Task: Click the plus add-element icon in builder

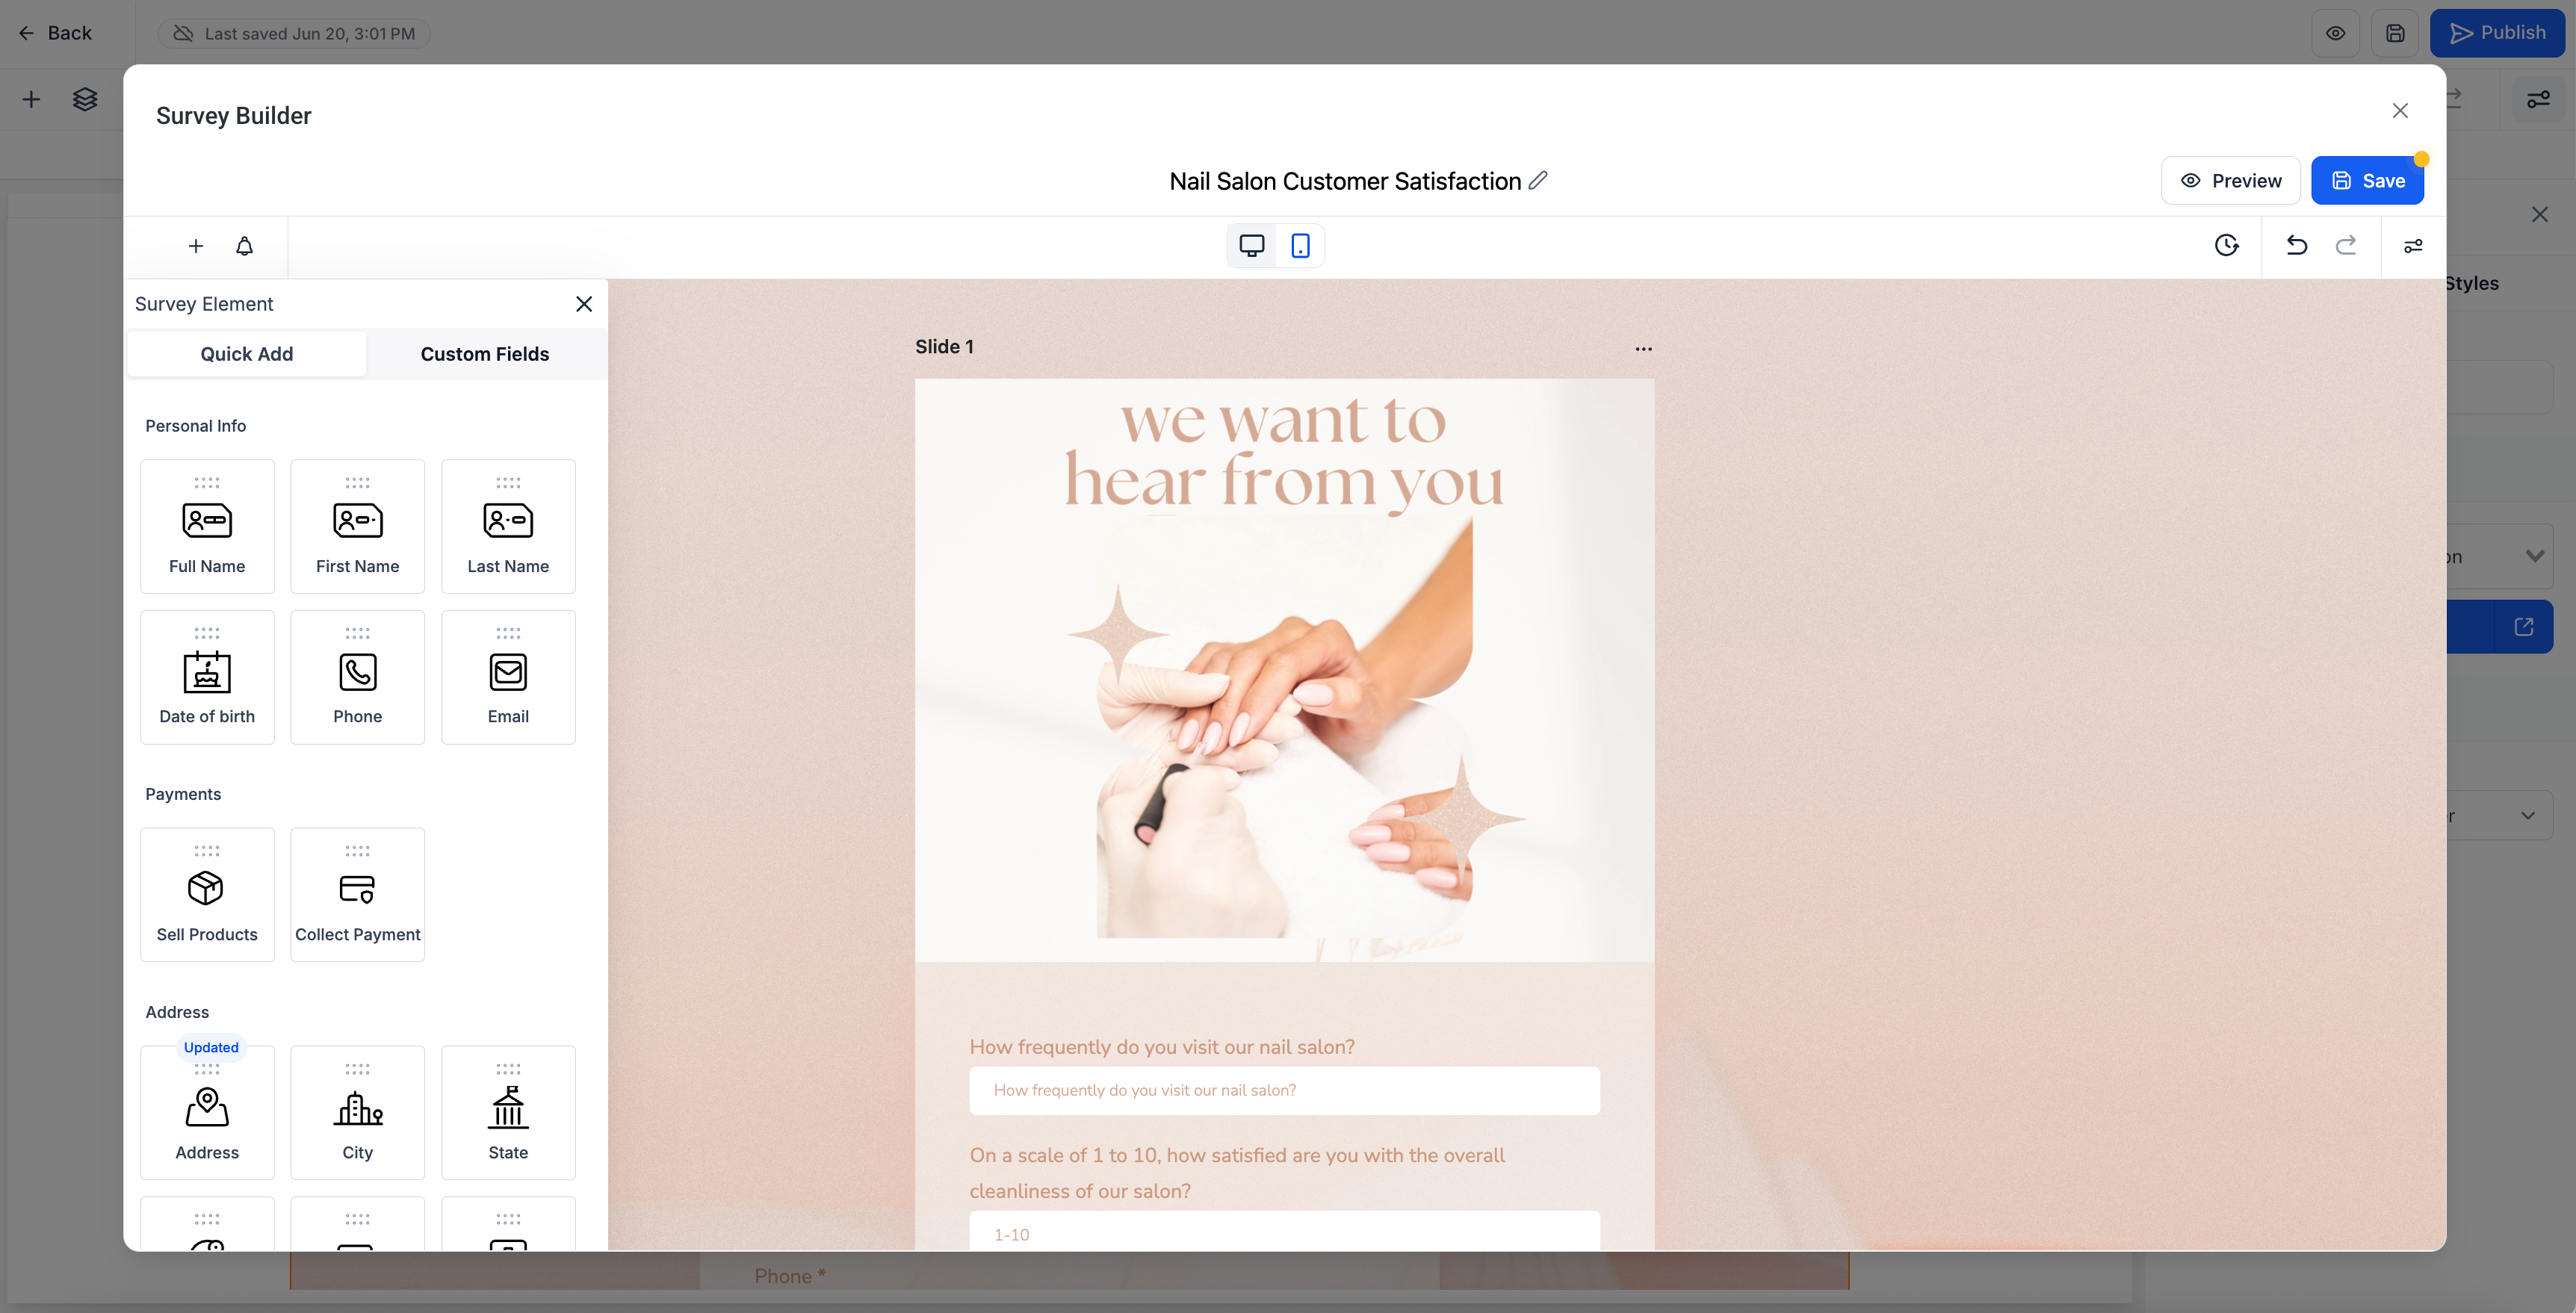Action: click(196, 246)
